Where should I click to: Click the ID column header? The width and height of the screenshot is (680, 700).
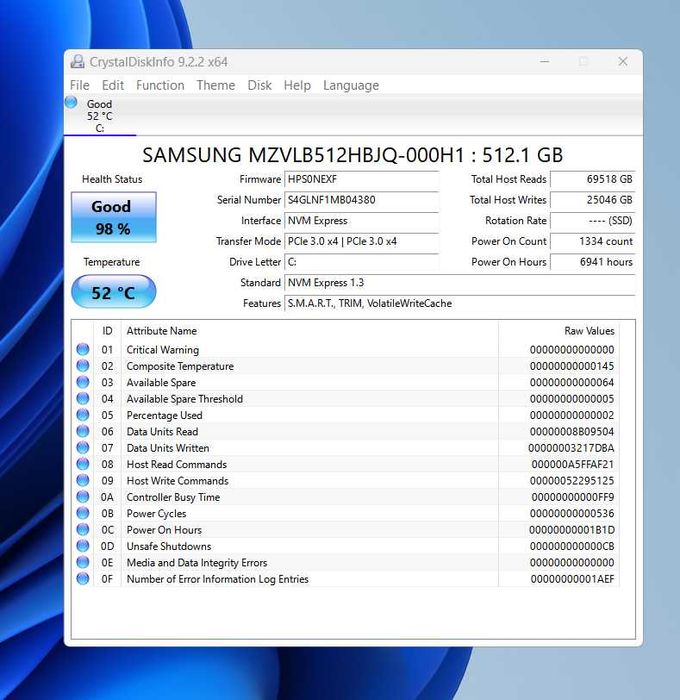[107, 331]
